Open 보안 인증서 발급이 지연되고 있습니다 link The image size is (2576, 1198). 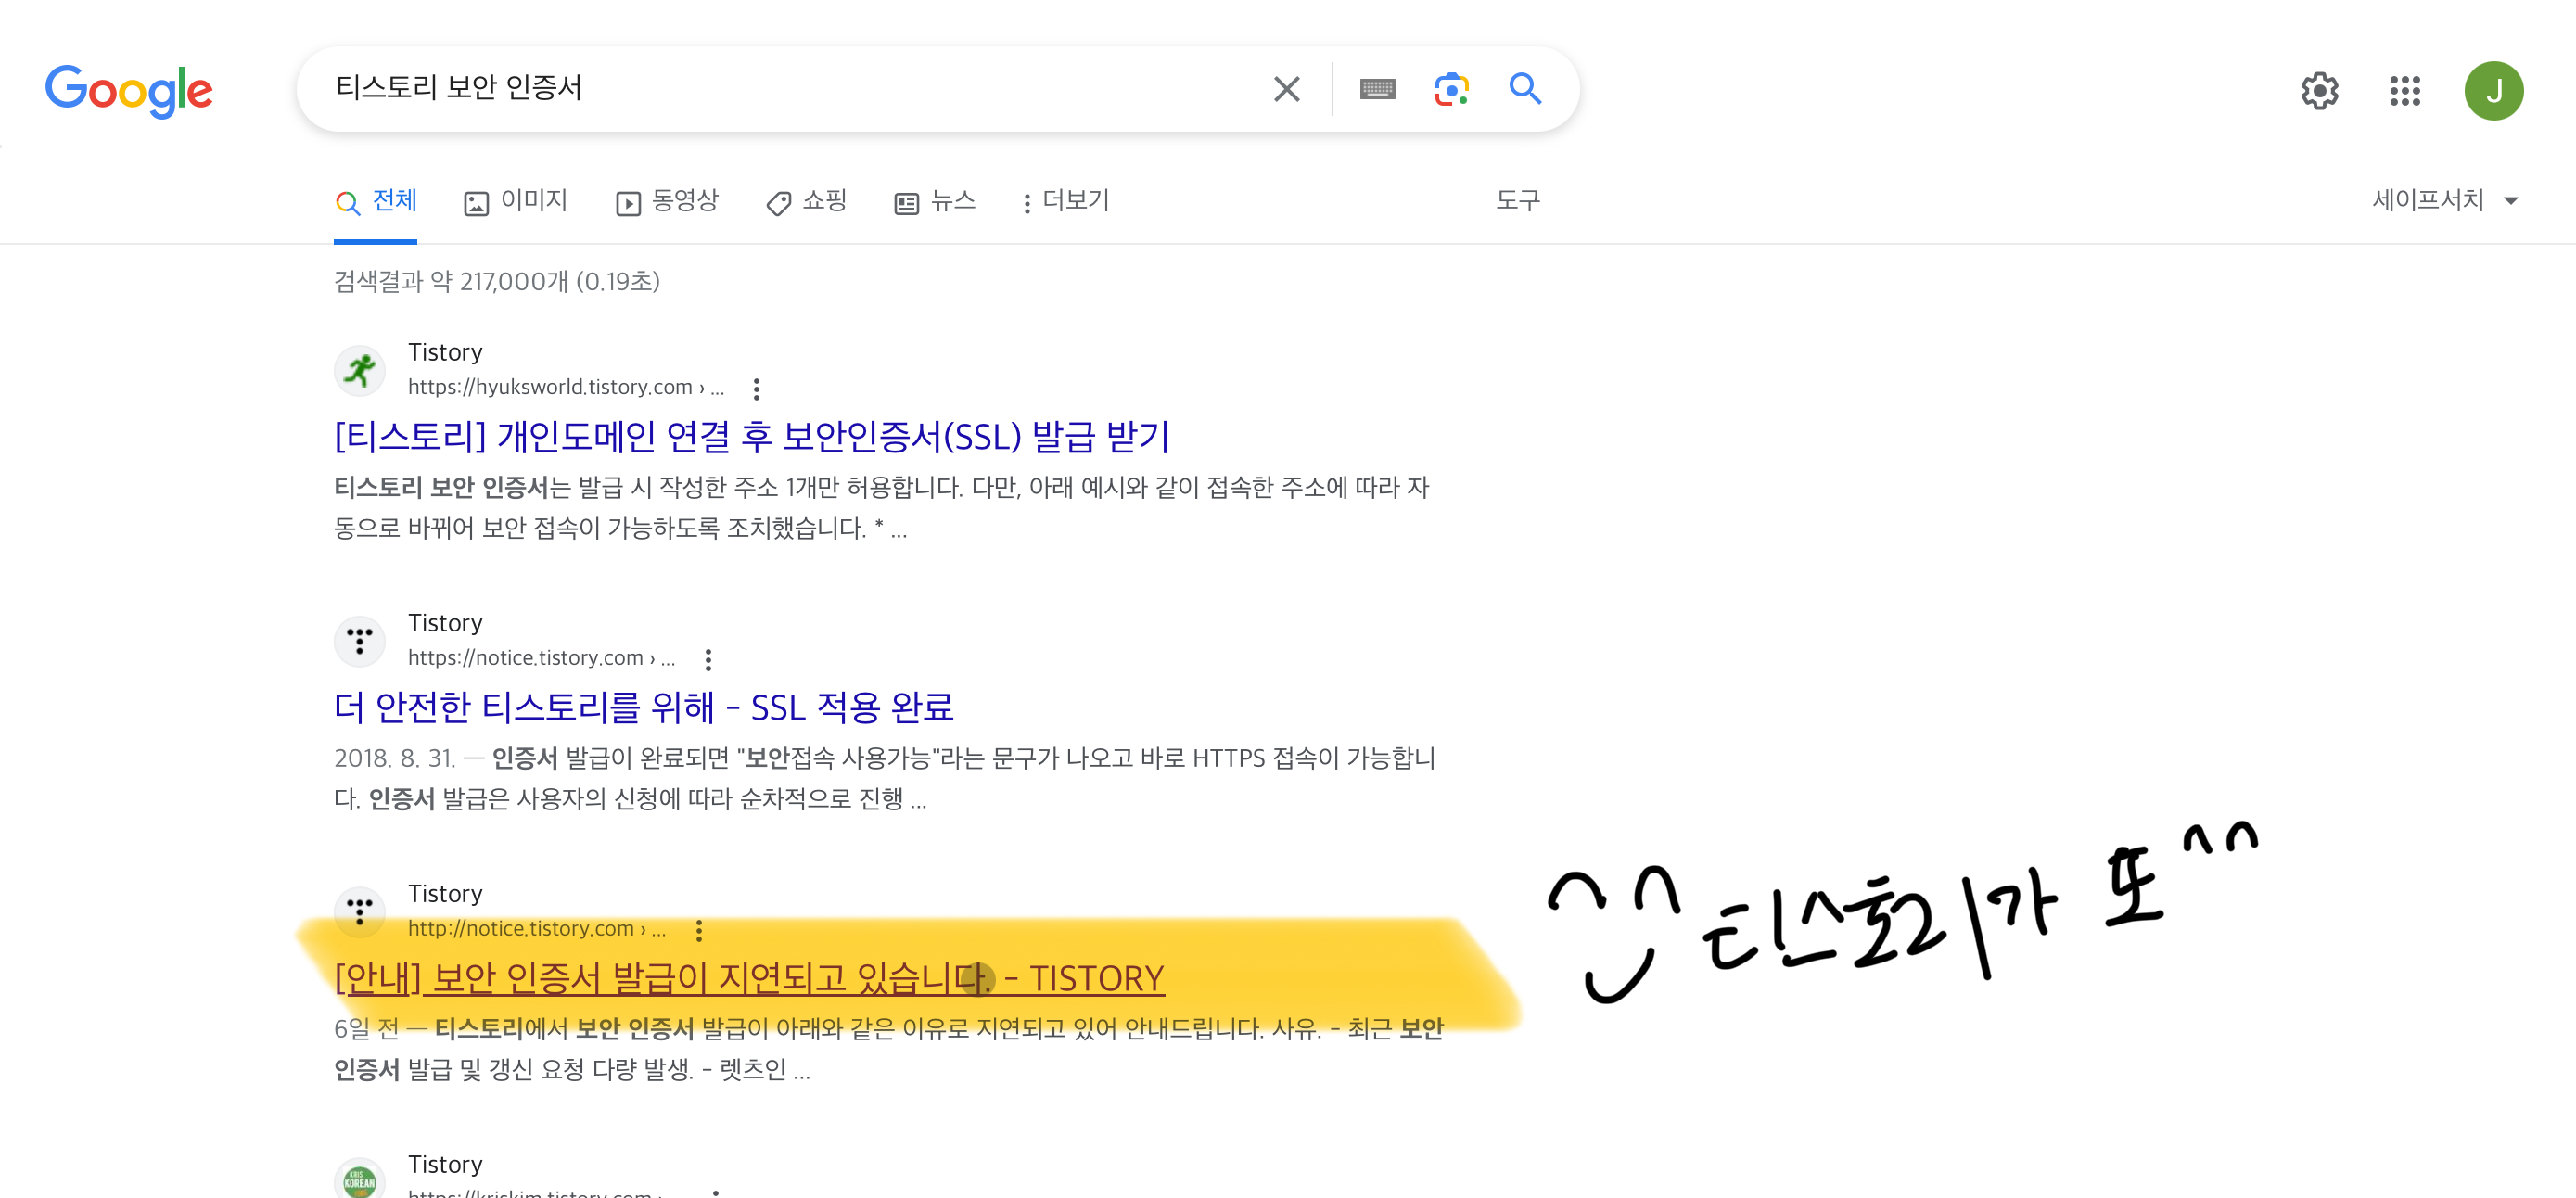tap(748, 977)
